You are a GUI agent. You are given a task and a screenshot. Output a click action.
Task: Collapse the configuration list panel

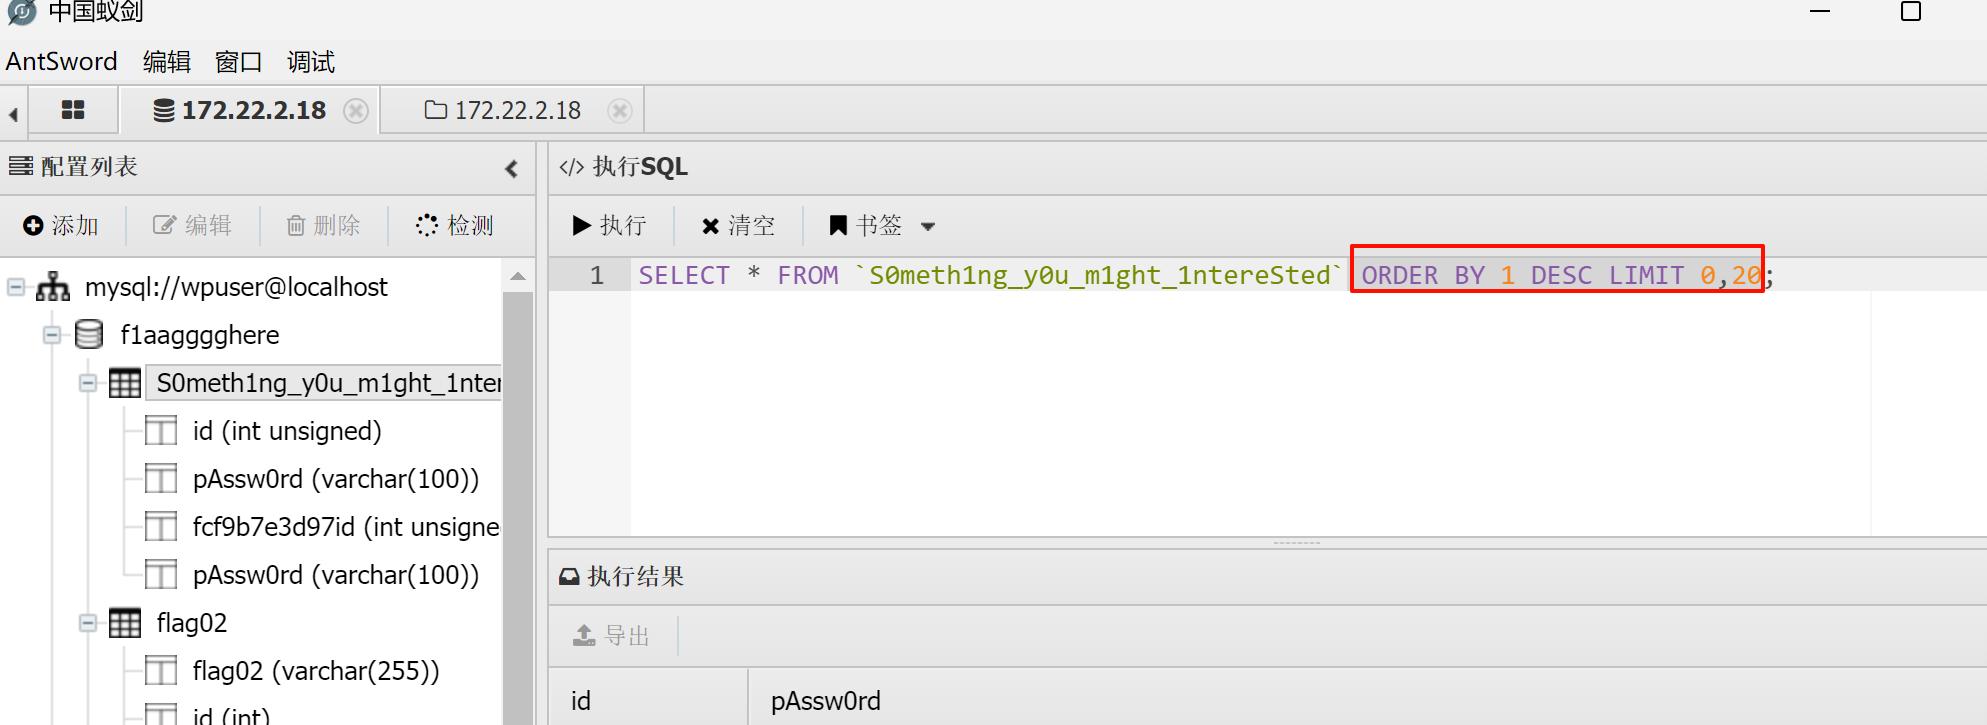(x=511, y=169)
